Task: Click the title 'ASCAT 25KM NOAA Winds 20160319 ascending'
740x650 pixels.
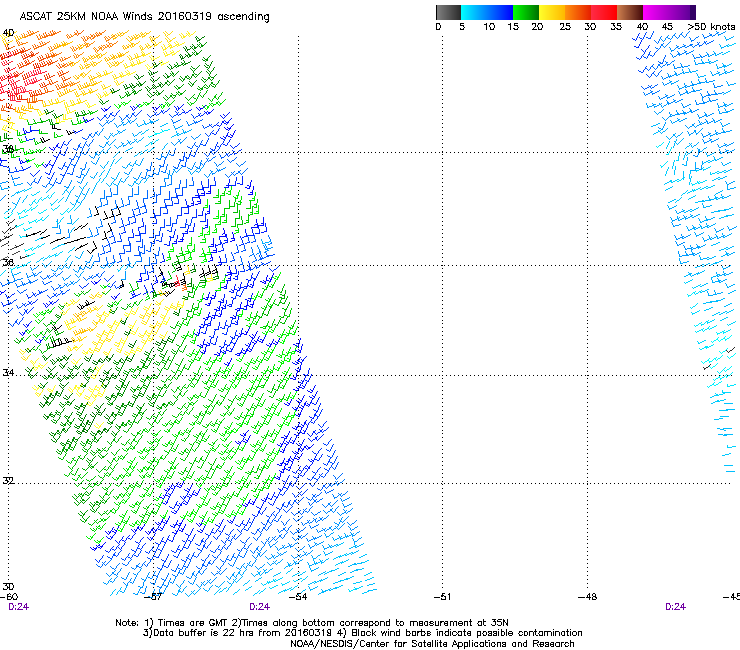Action: tap(144, 17)
